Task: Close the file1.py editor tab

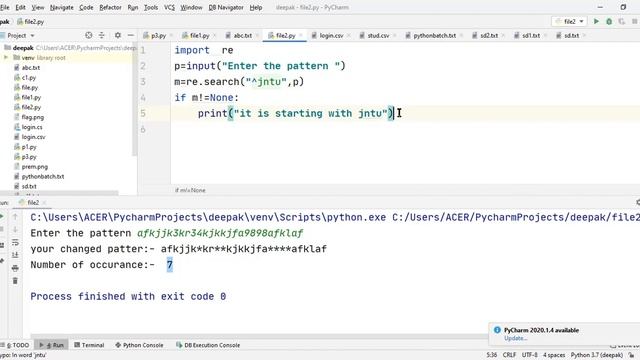Action: (x=215, y=36)
